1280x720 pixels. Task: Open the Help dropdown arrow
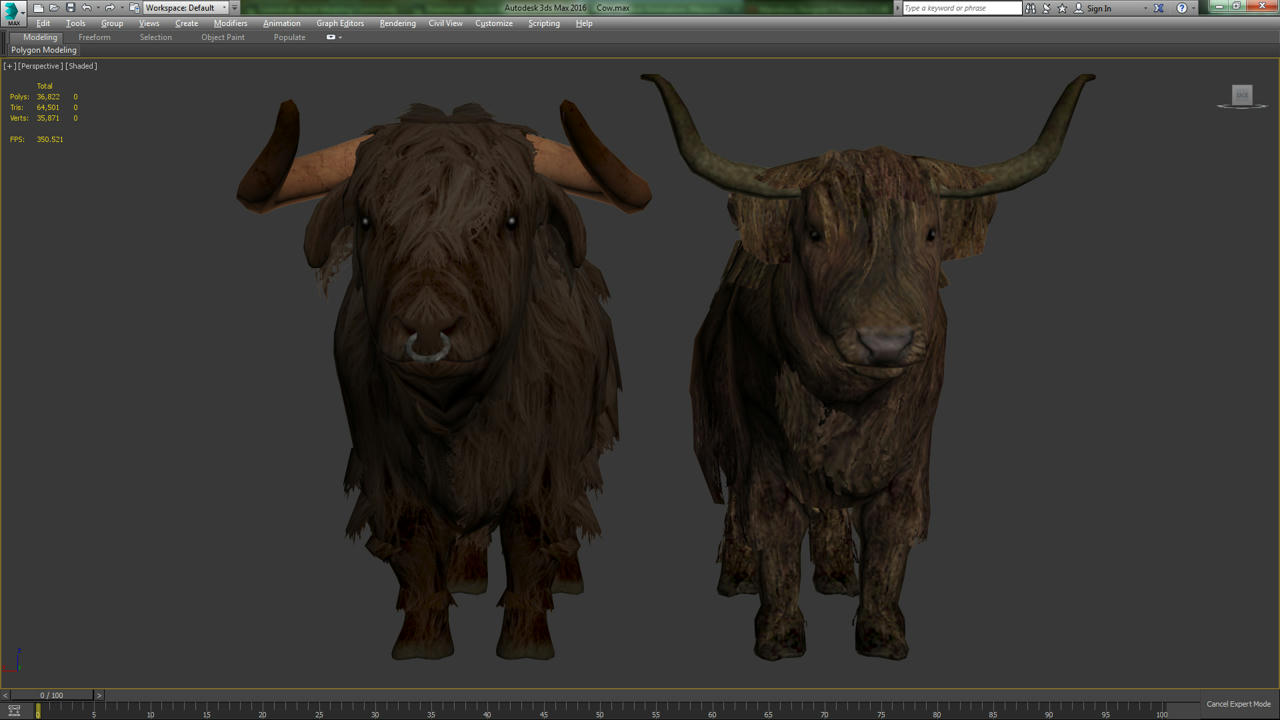click(x=1192, y=8)
